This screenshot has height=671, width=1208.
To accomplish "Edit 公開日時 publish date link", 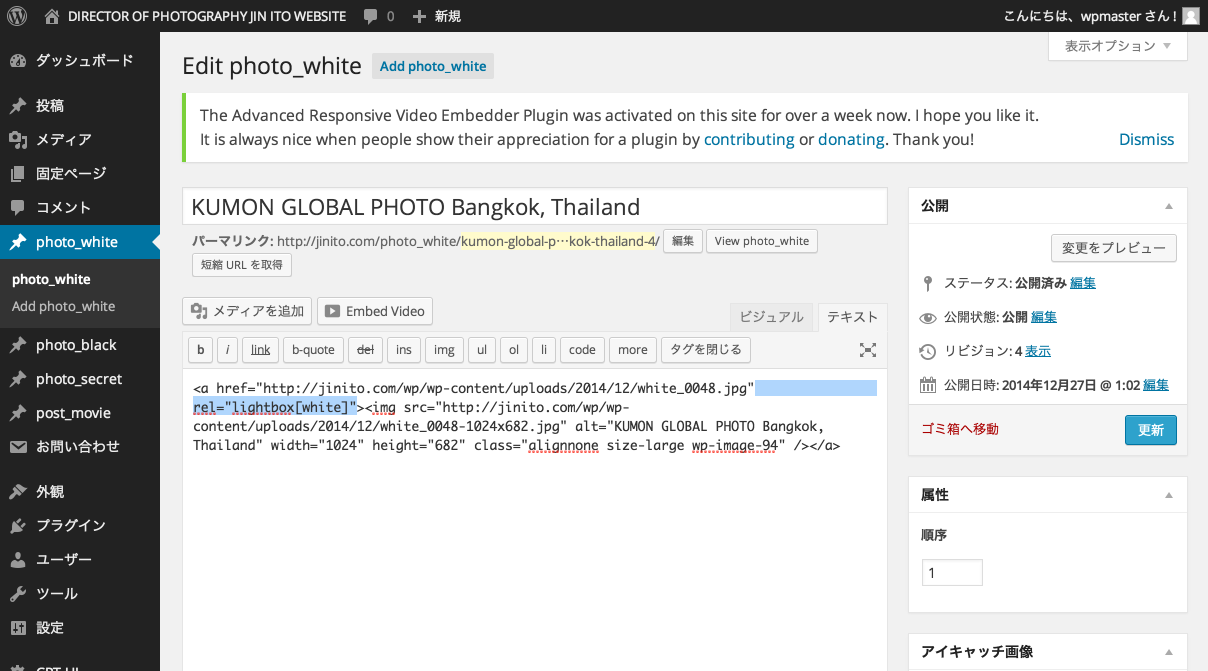I will point(1155,385).
